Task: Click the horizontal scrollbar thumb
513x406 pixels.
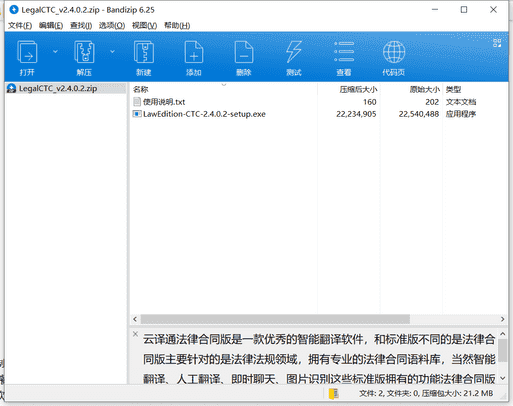Action: click(275, 319)
